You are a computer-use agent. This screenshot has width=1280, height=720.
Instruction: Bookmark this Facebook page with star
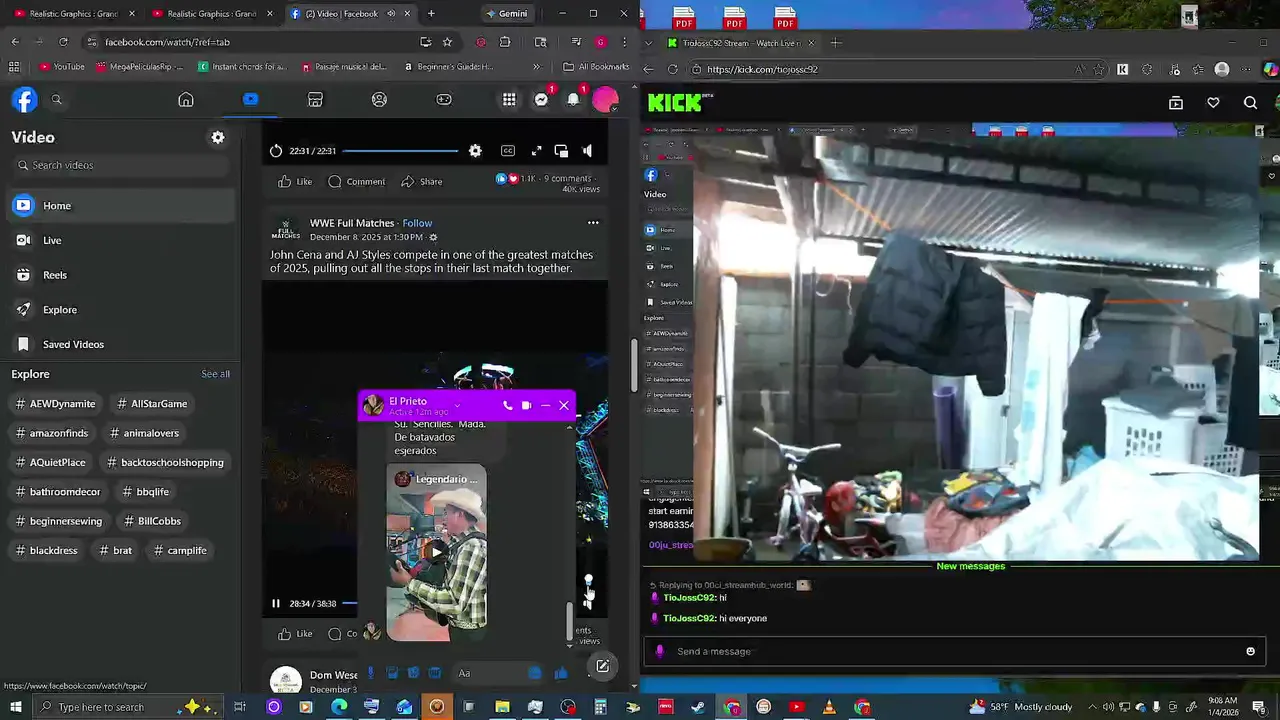447,42
